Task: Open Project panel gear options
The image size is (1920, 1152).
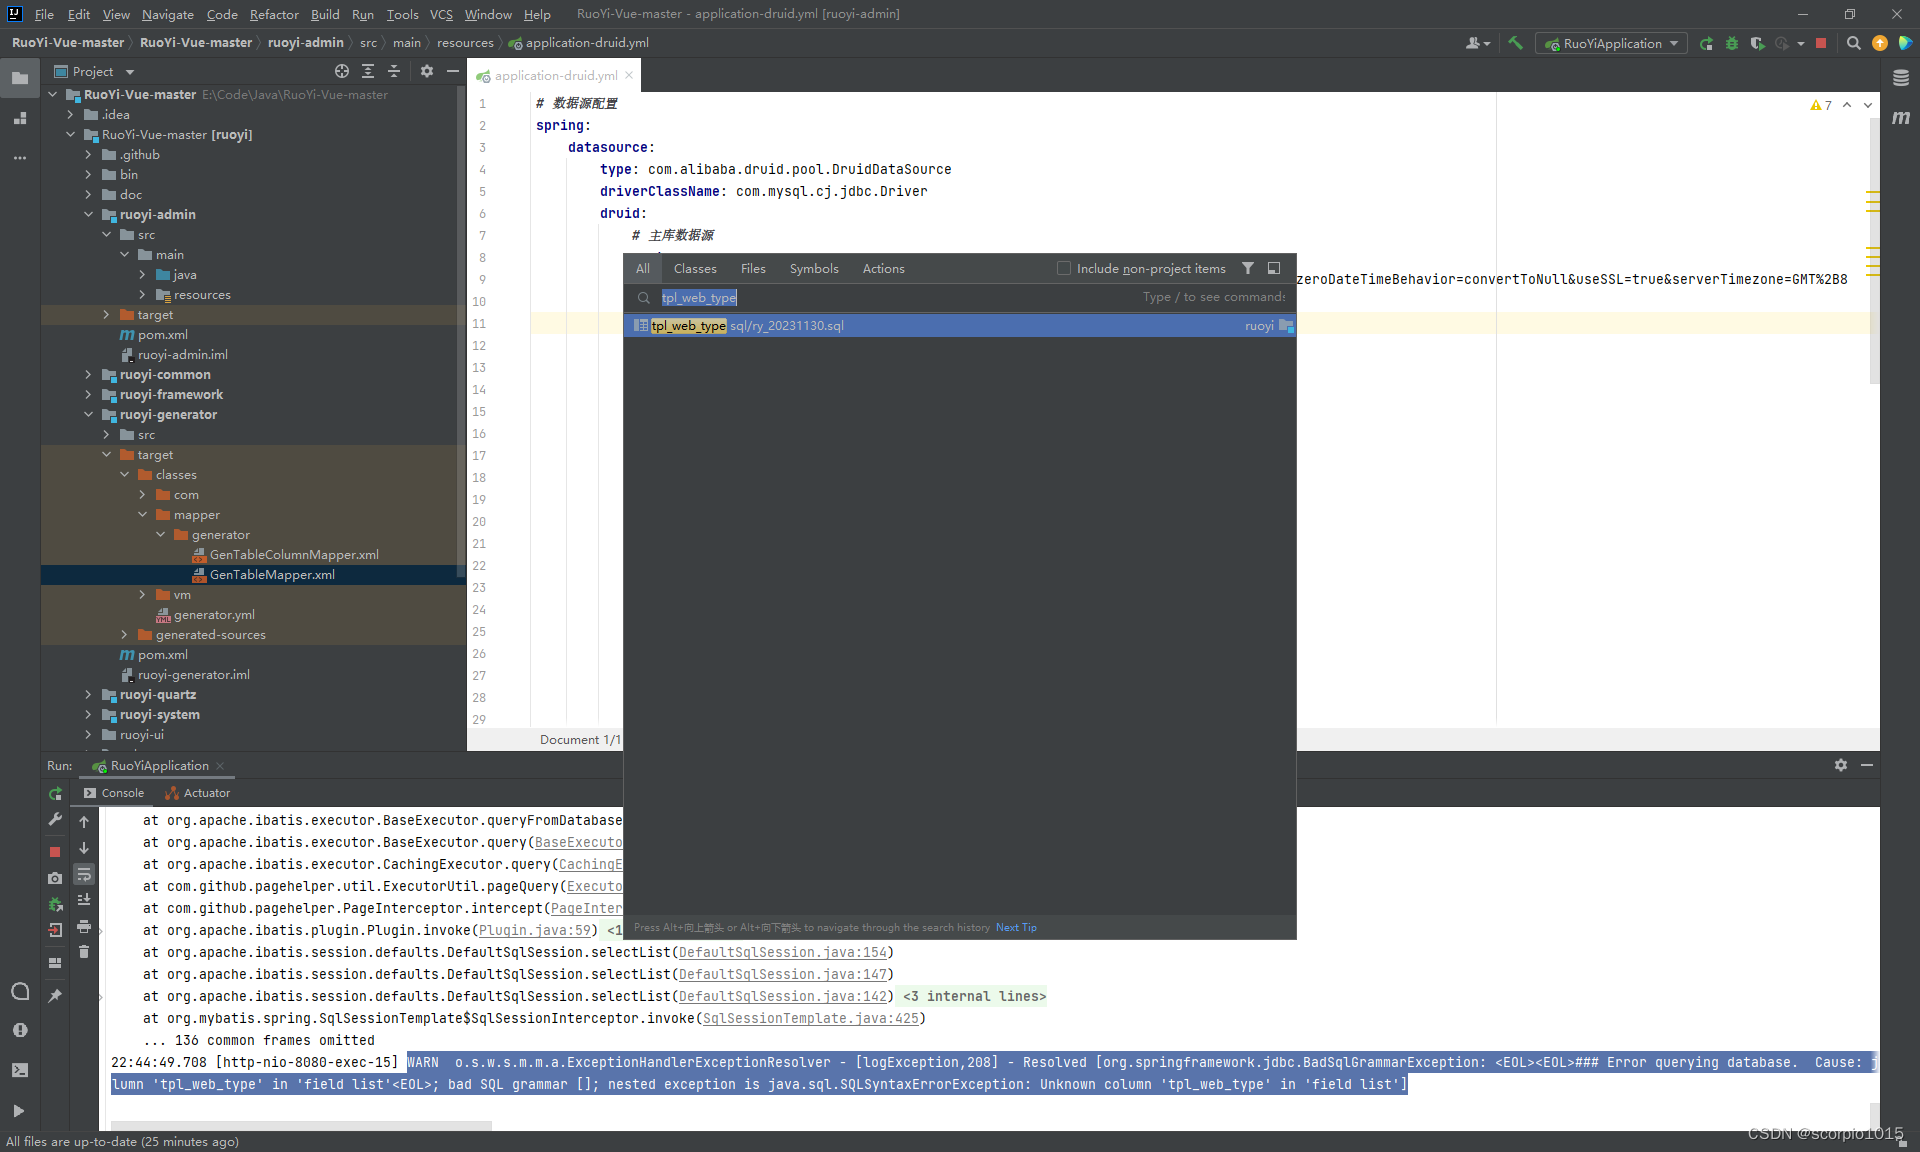Action: [427, 71]
